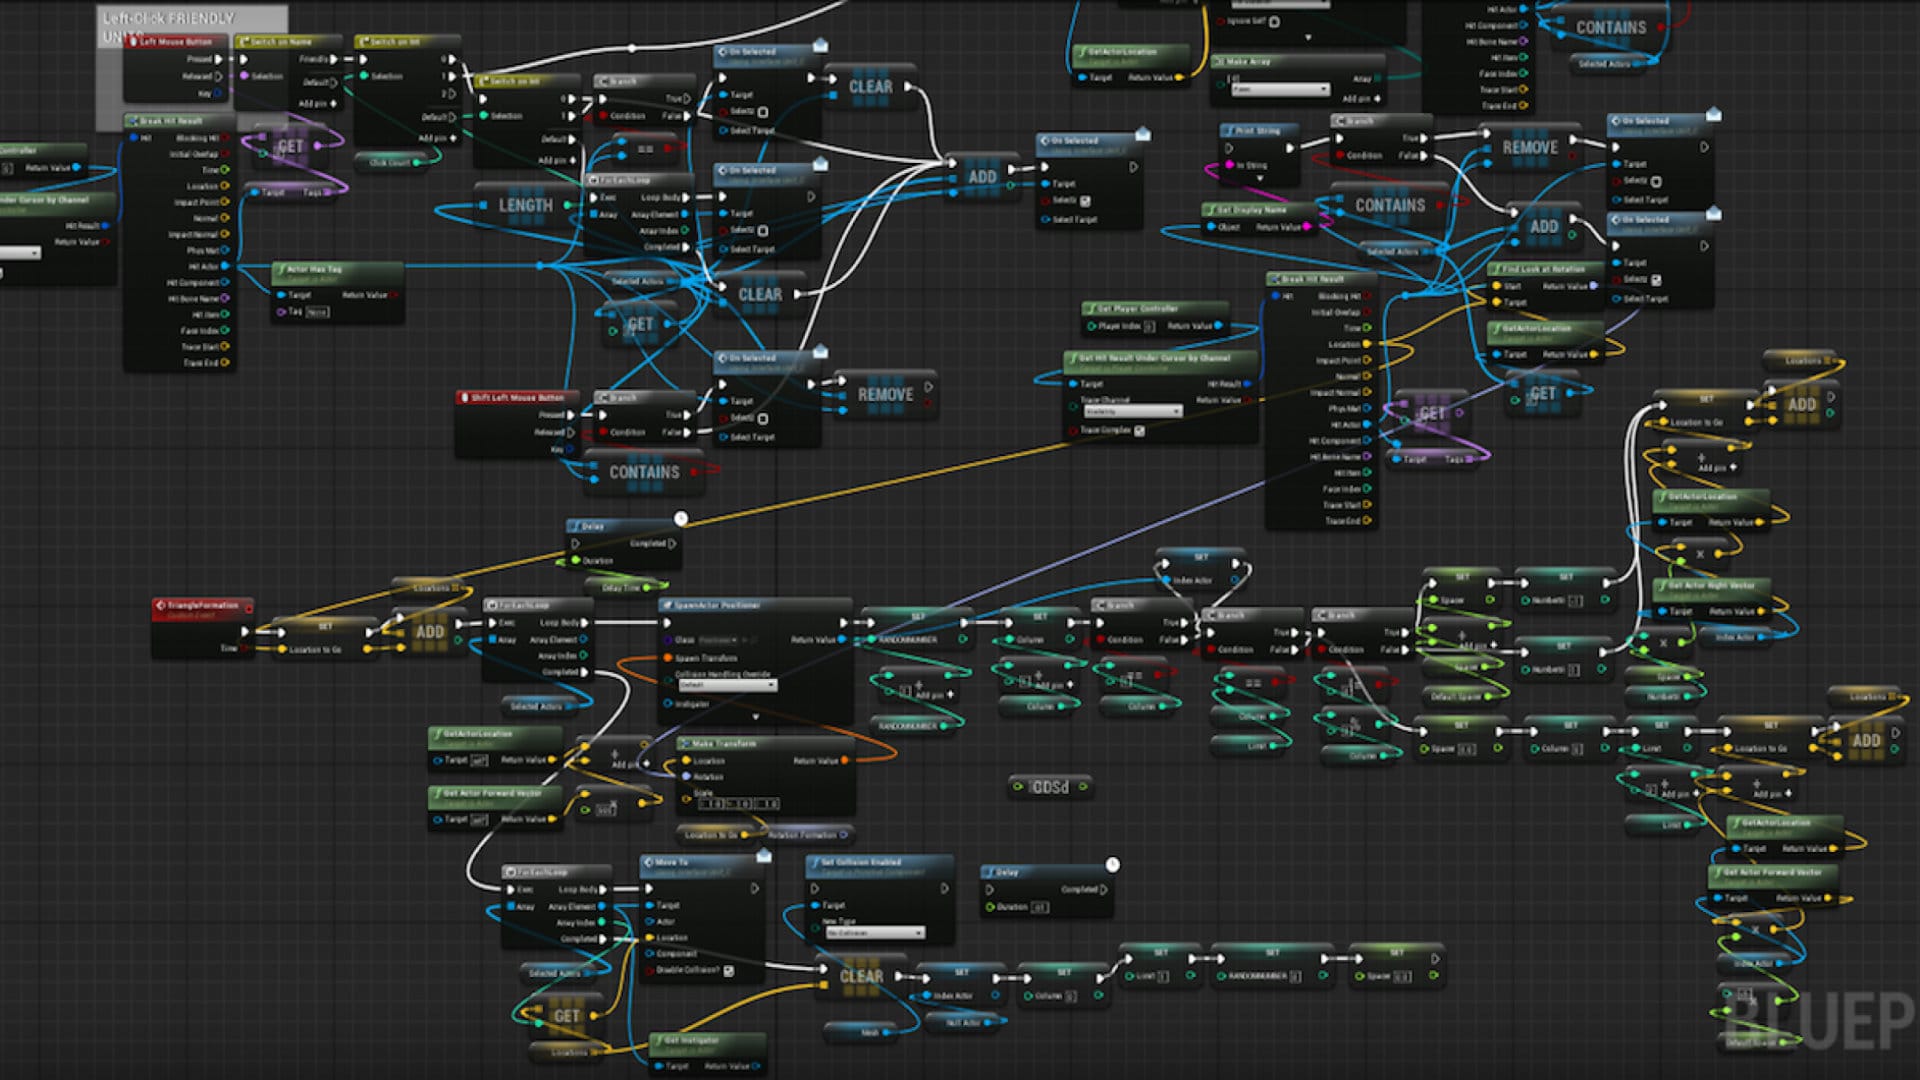Open the Trace Channel Visibility dropdown

point(1175,411)
